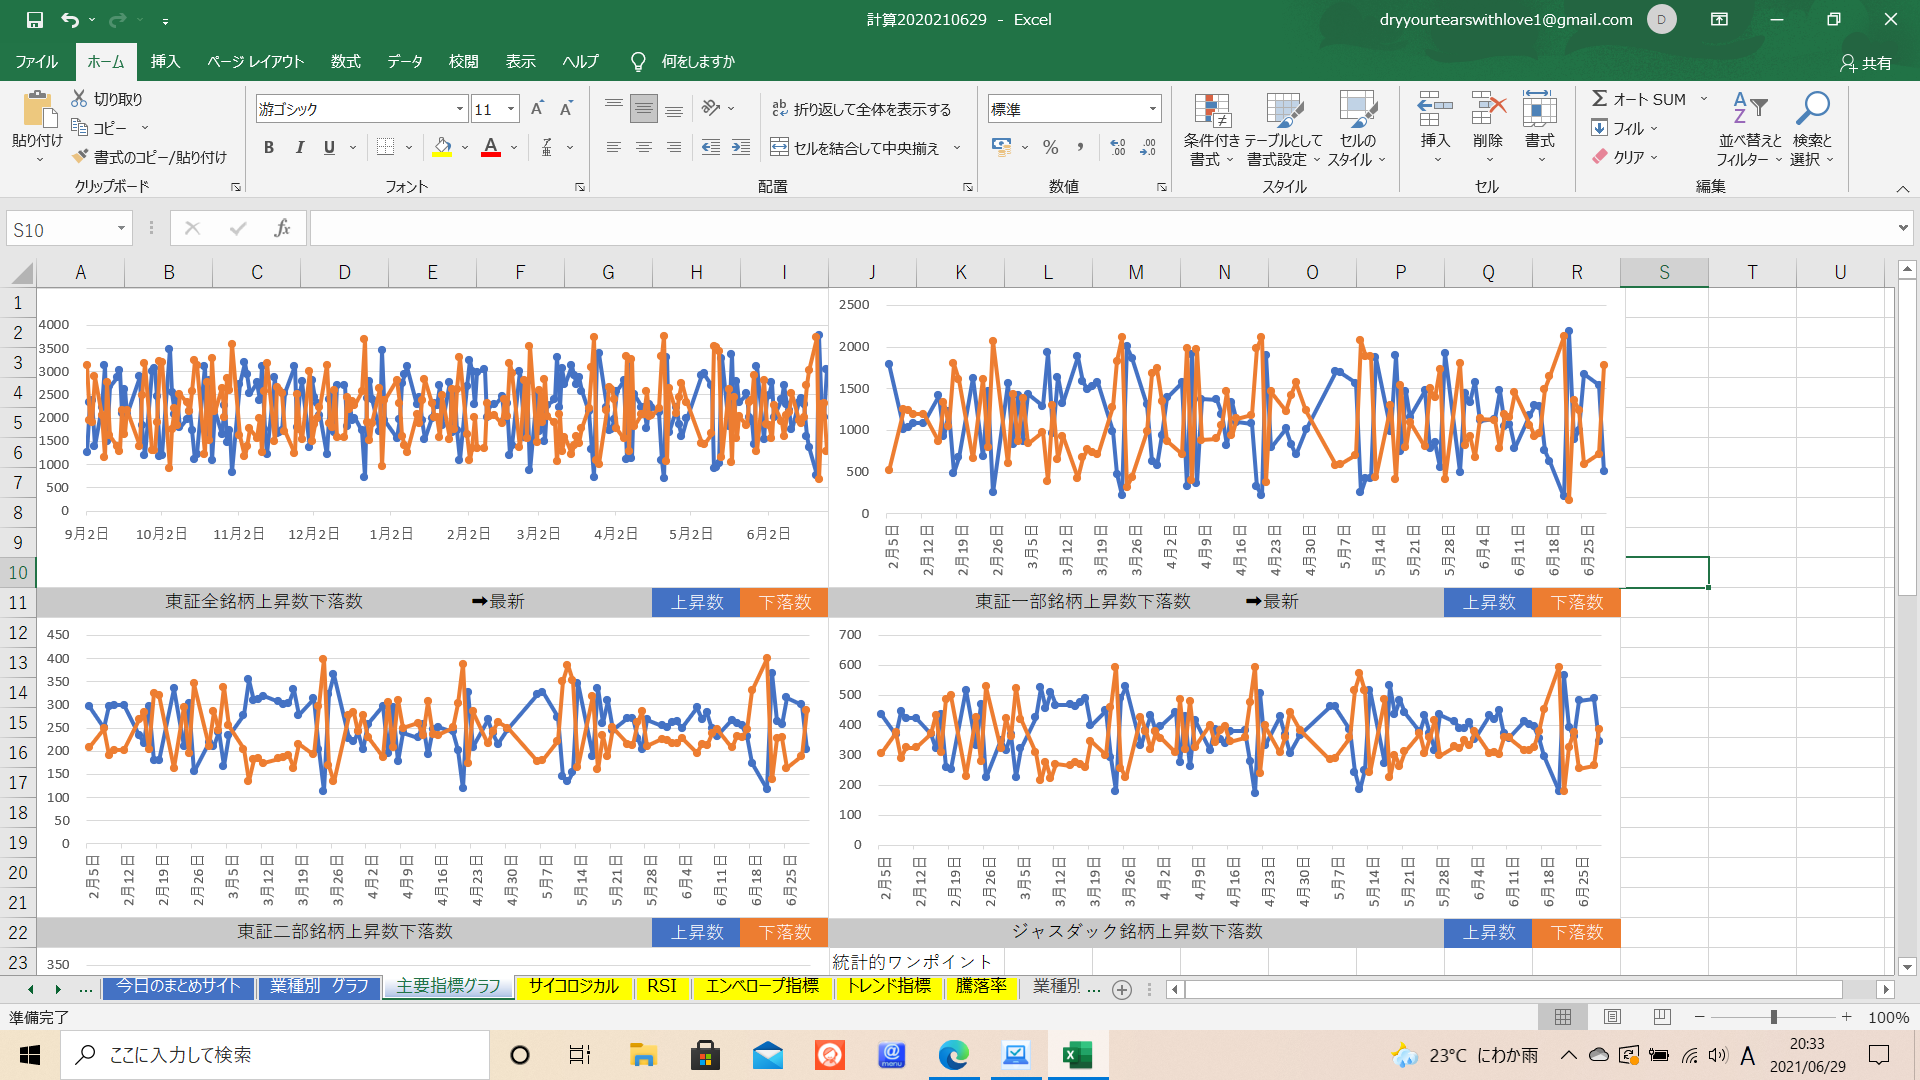This screenshot has width=1920, height=1080.
Task: Open the font name dropdown
Action: click(460, 109)
